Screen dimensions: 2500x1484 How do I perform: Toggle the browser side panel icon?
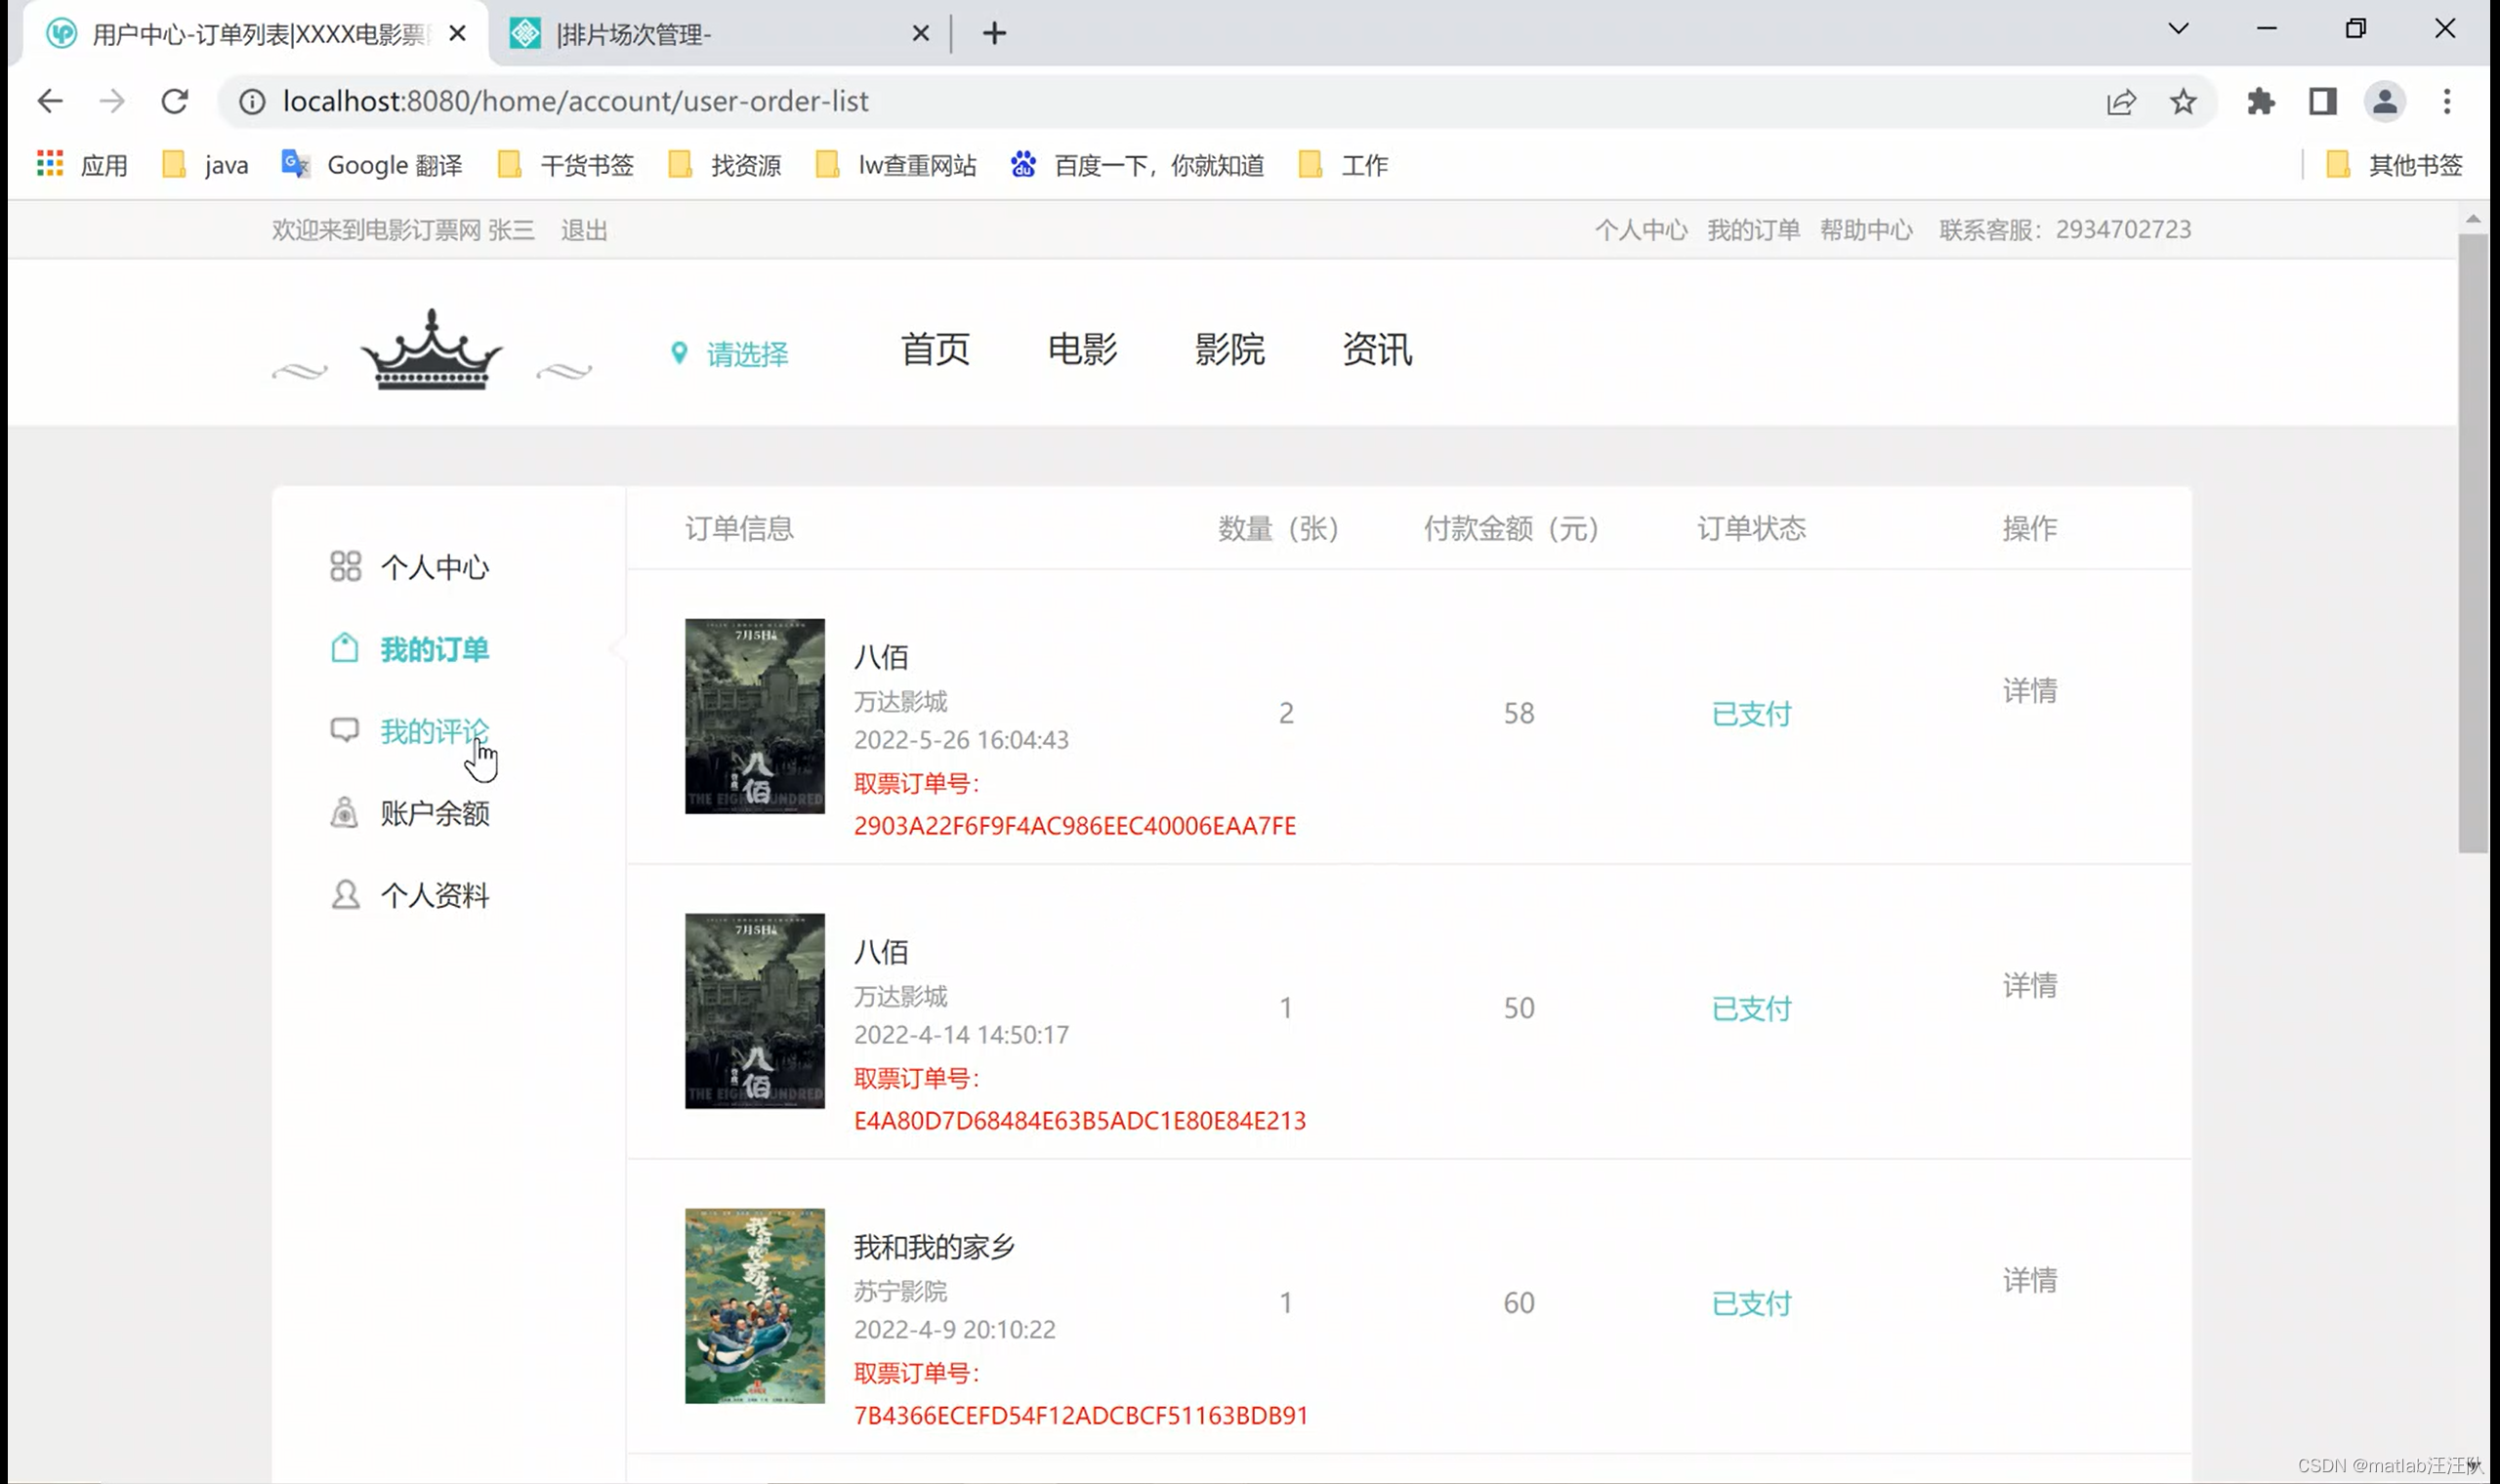click(2322, 101)
